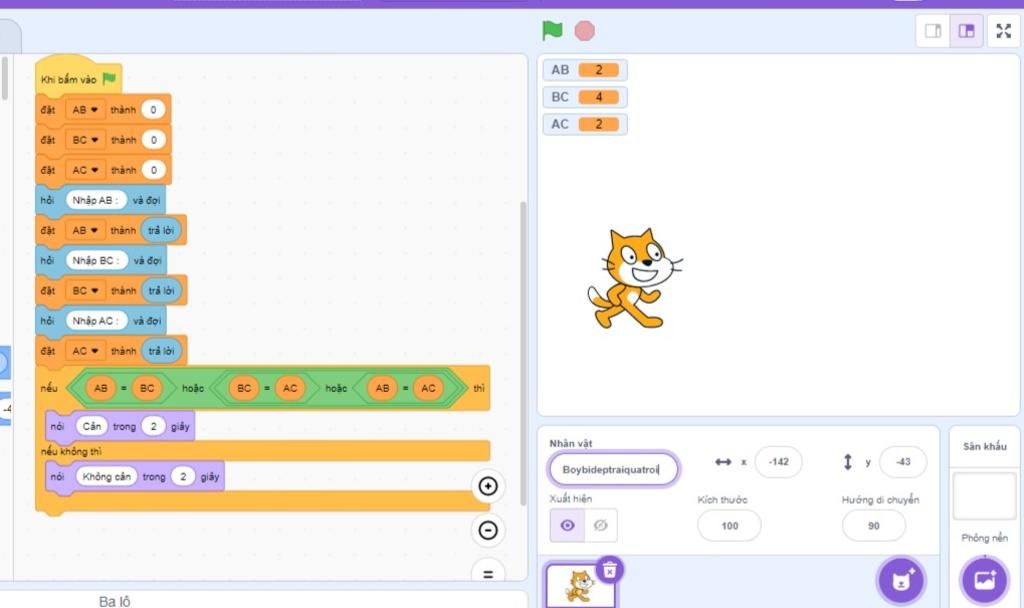Zoom out the code workspace
Viewport: 1024px width, 608px height.
point(488,530)
